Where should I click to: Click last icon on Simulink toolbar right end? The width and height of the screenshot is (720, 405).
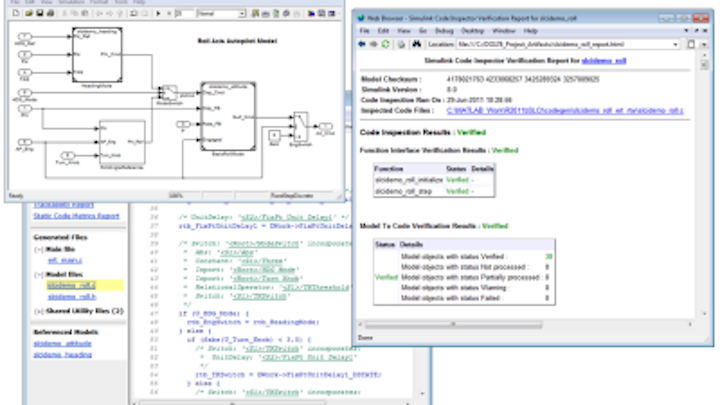(x=332, y=13)
